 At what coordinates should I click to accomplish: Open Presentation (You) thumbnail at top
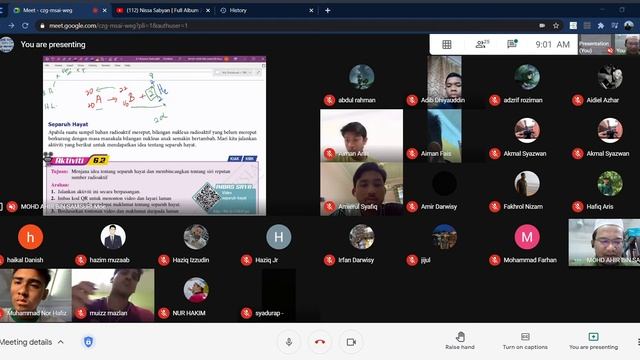point(596,44)
